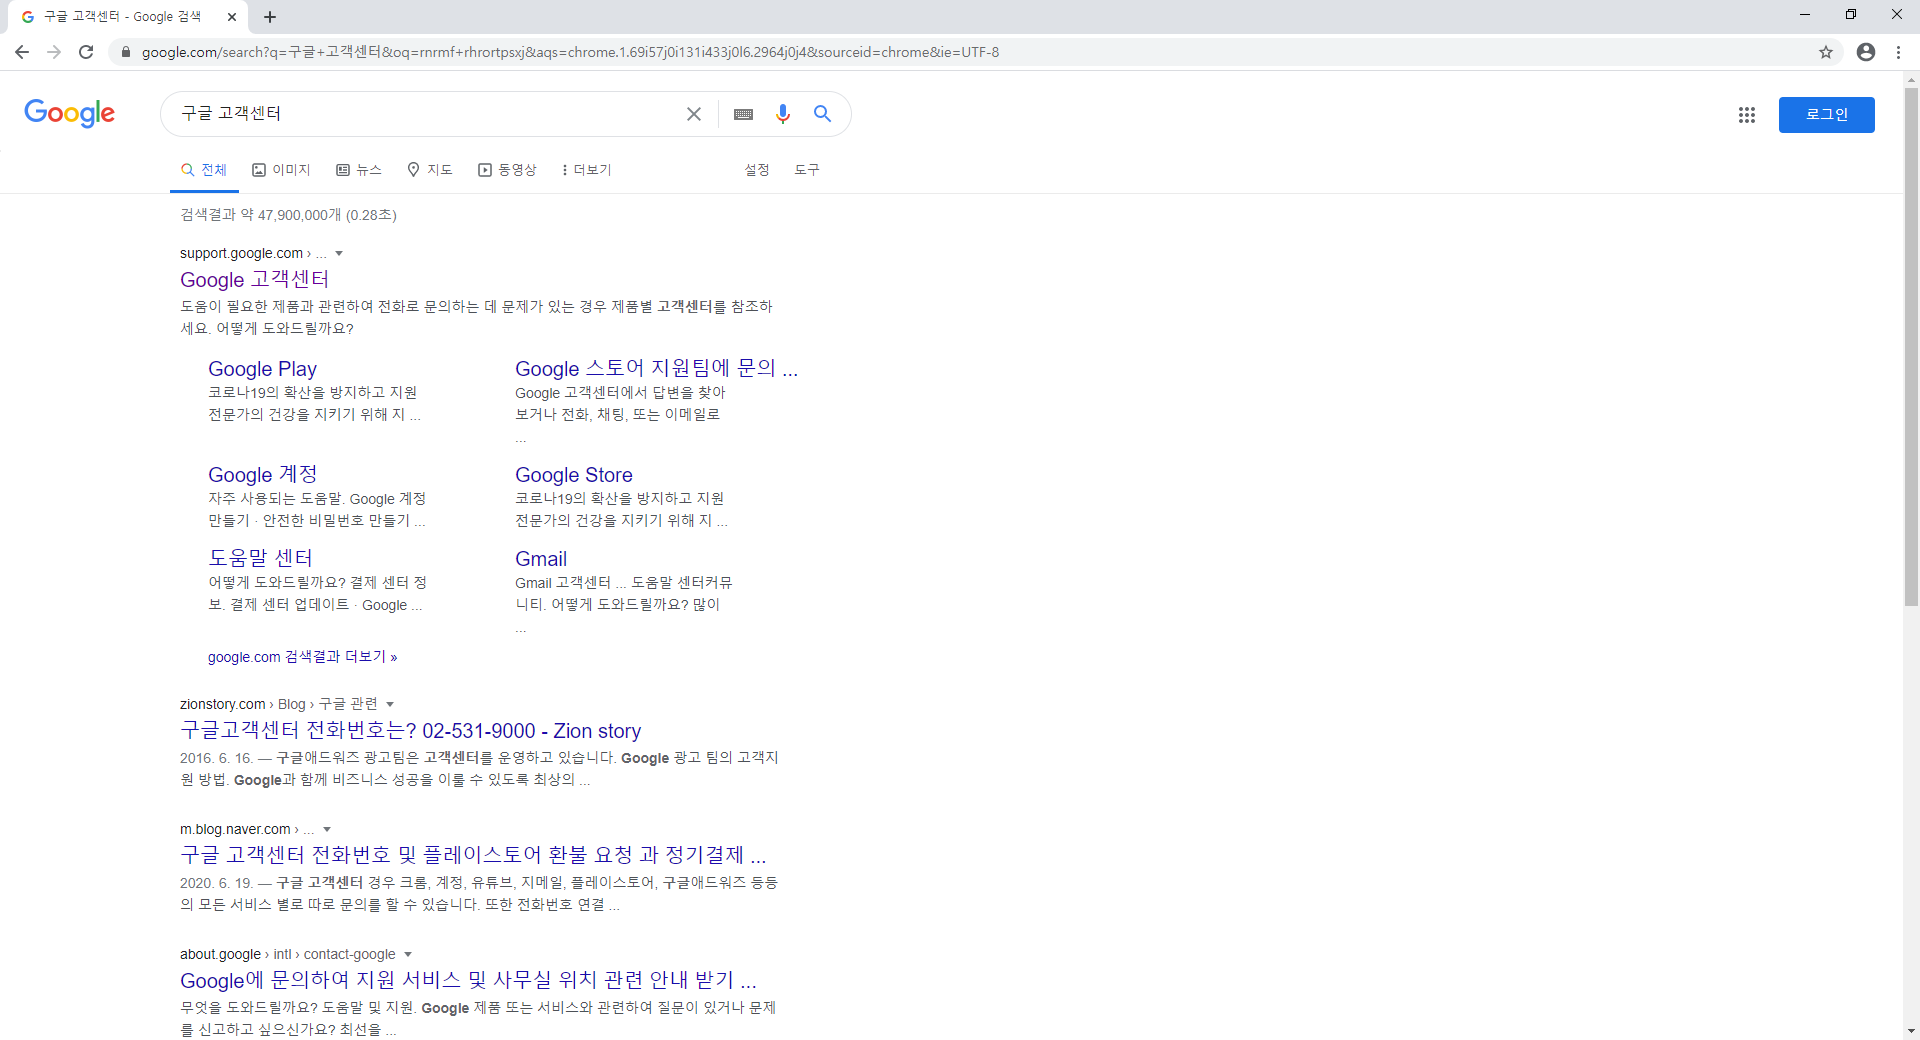Select the 전체 search tab
Screen dimensions: 1920x1040
pos(204,170)
